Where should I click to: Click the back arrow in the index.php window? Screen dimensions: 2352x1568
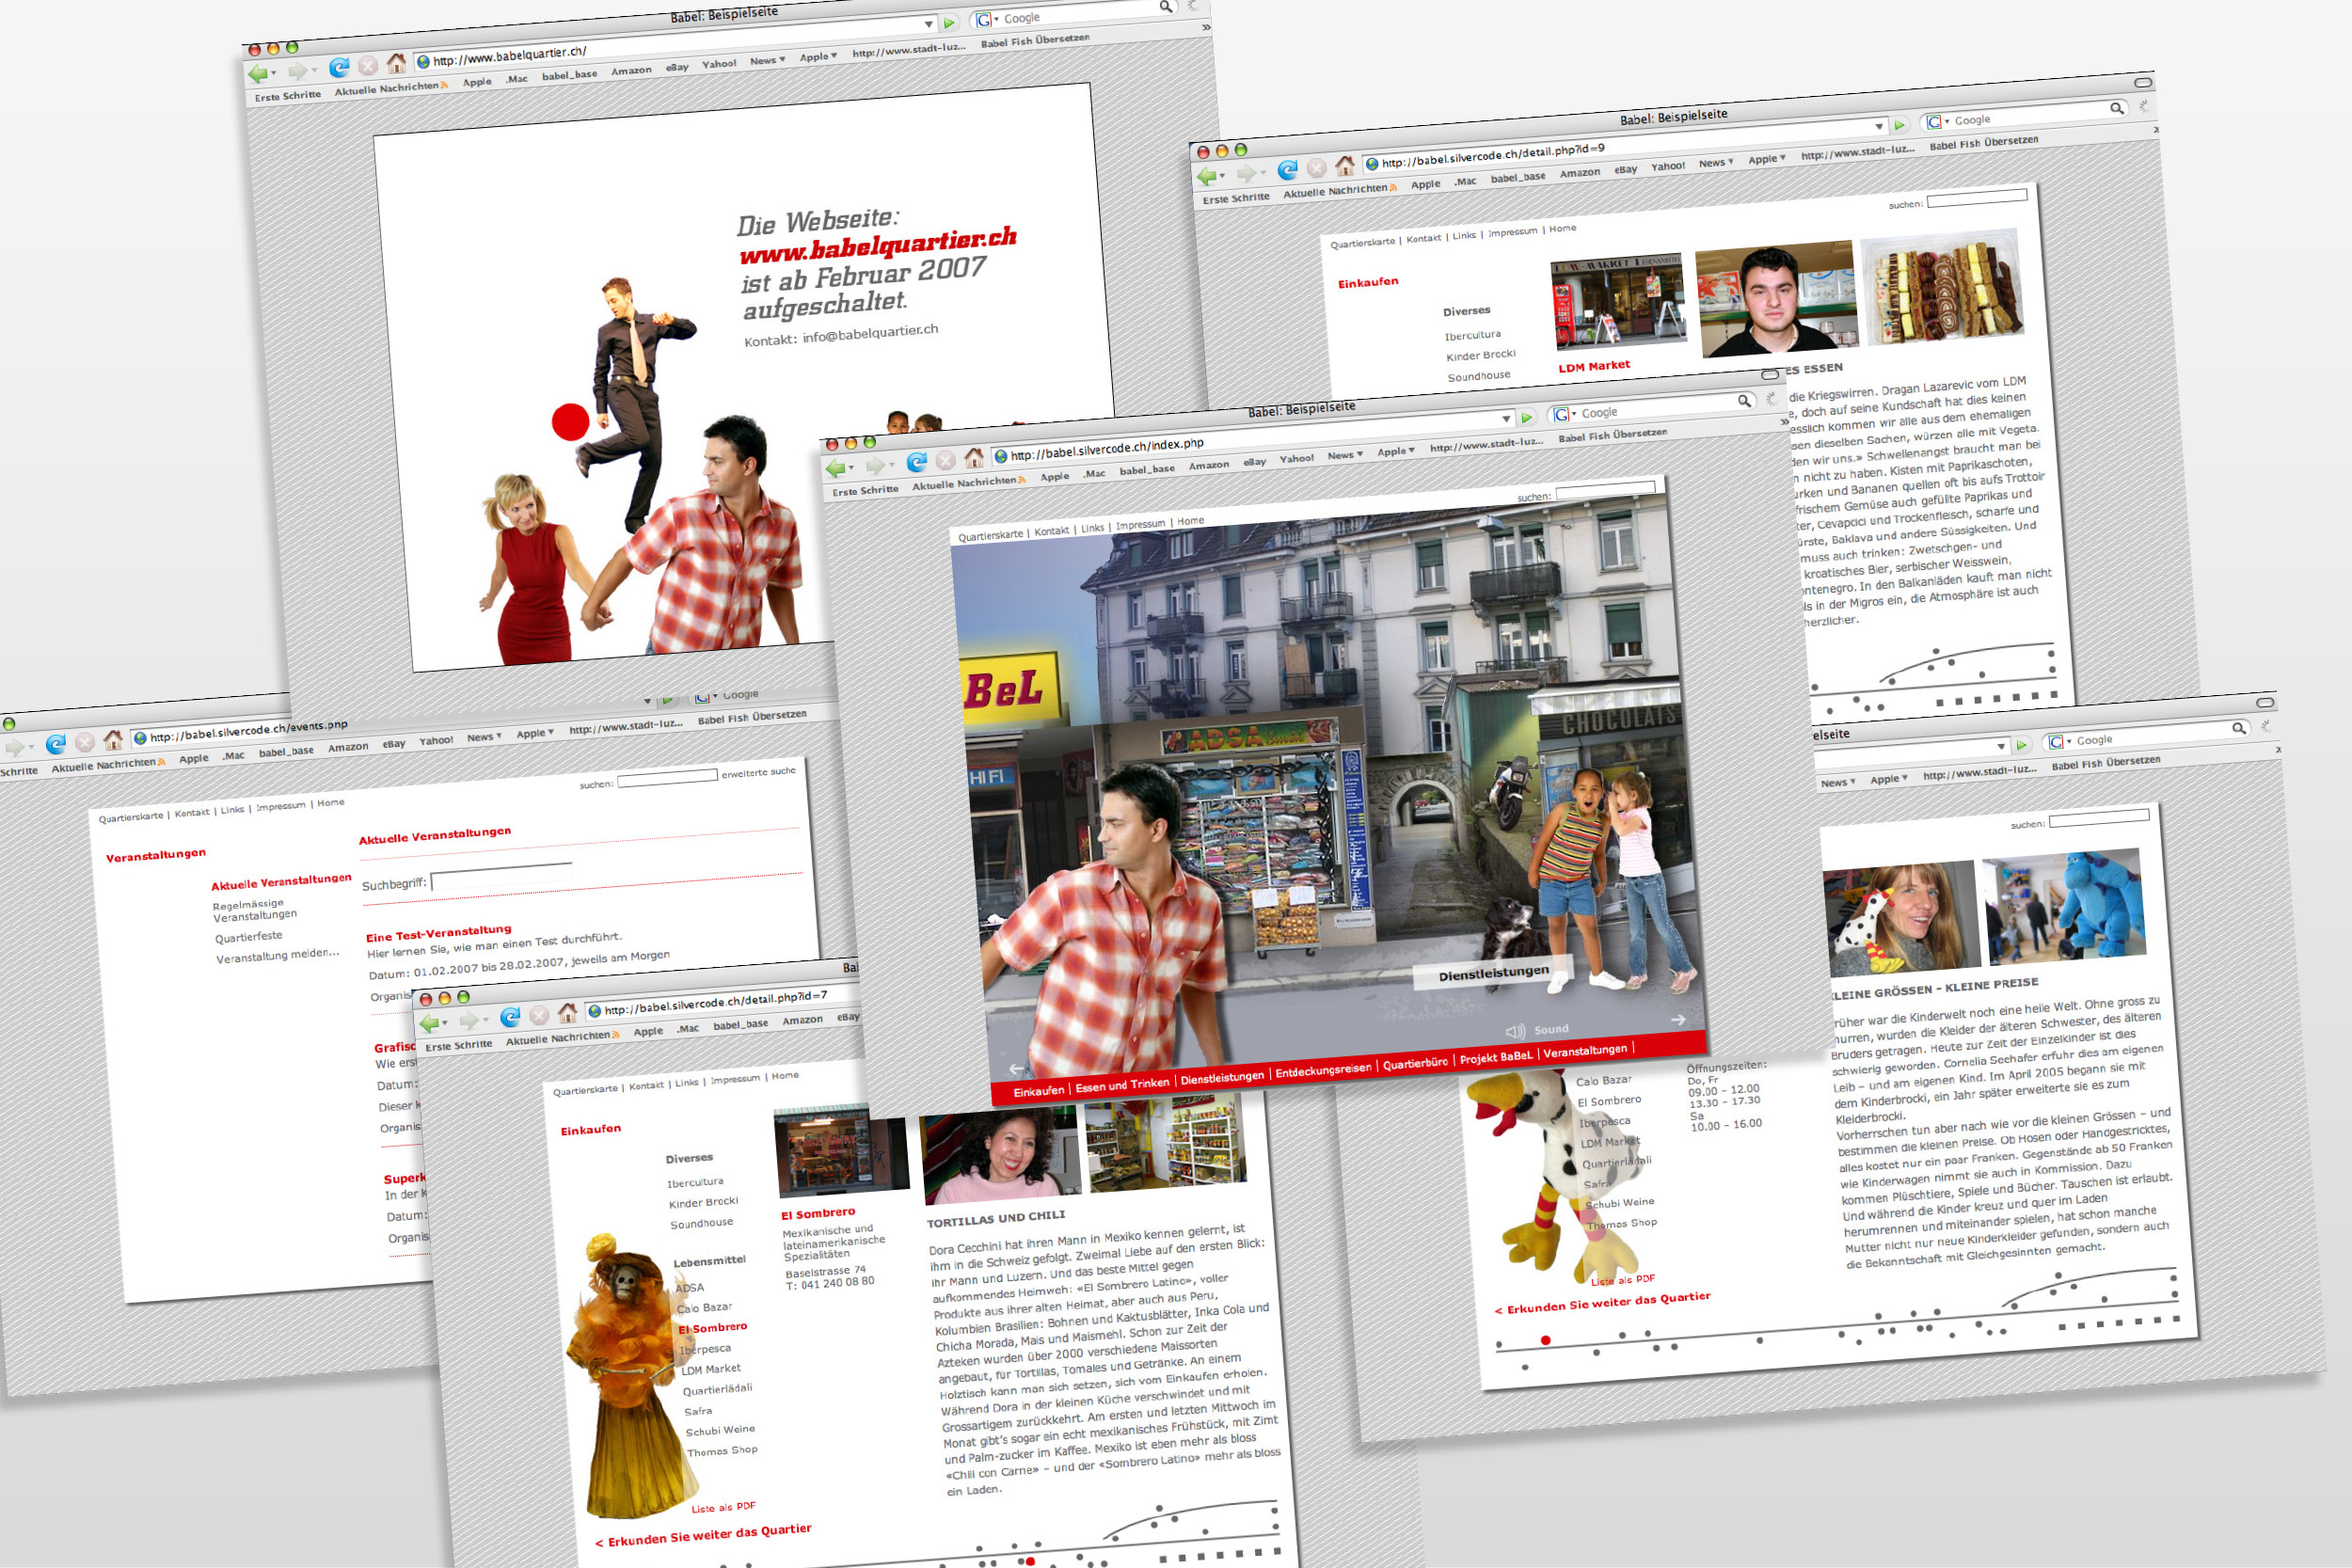835,468
